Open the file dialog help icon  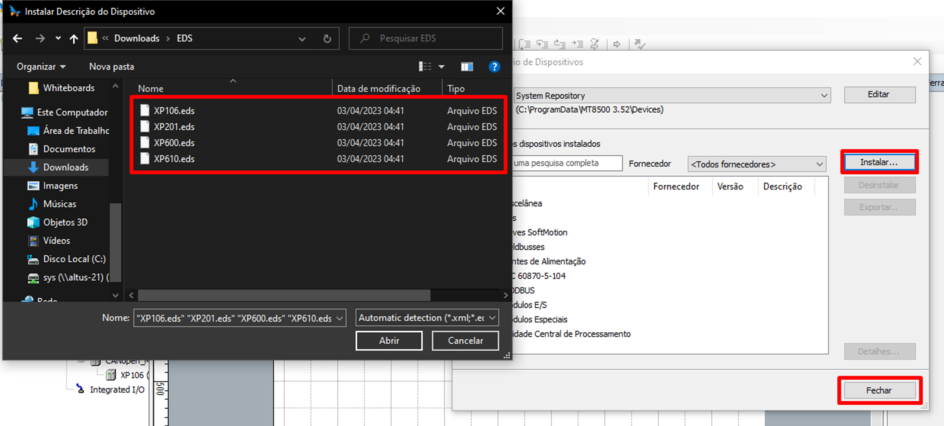493,67
